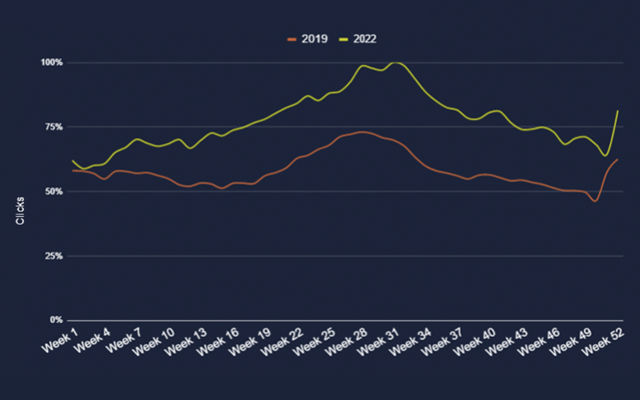Select the Week 43 axis label
The width and height of the screenshot is (640, 400).
(x=507, y=342)
